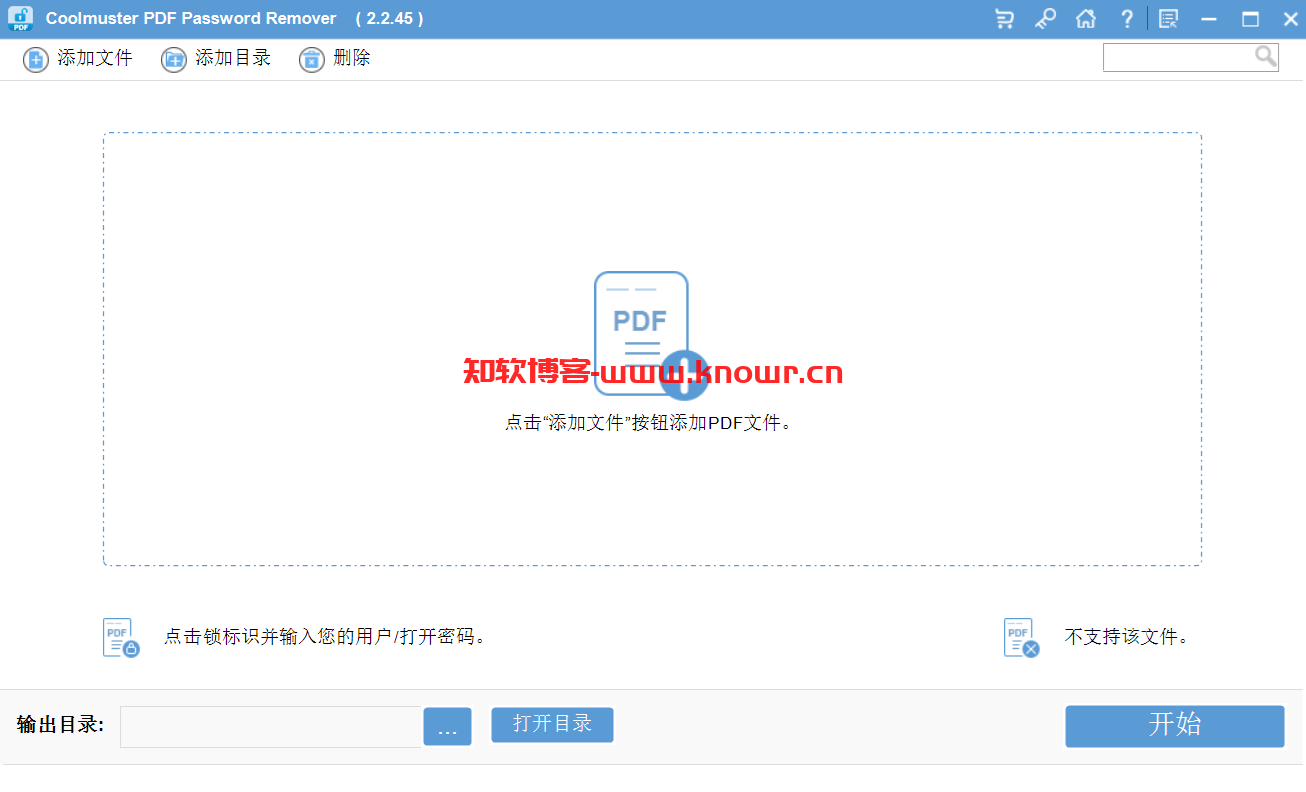This screenshot has width=1306, height=792.
Task: Click text 点击“添加文件”按钮添加PDF文件。
Action: click(x=649, y=423)
